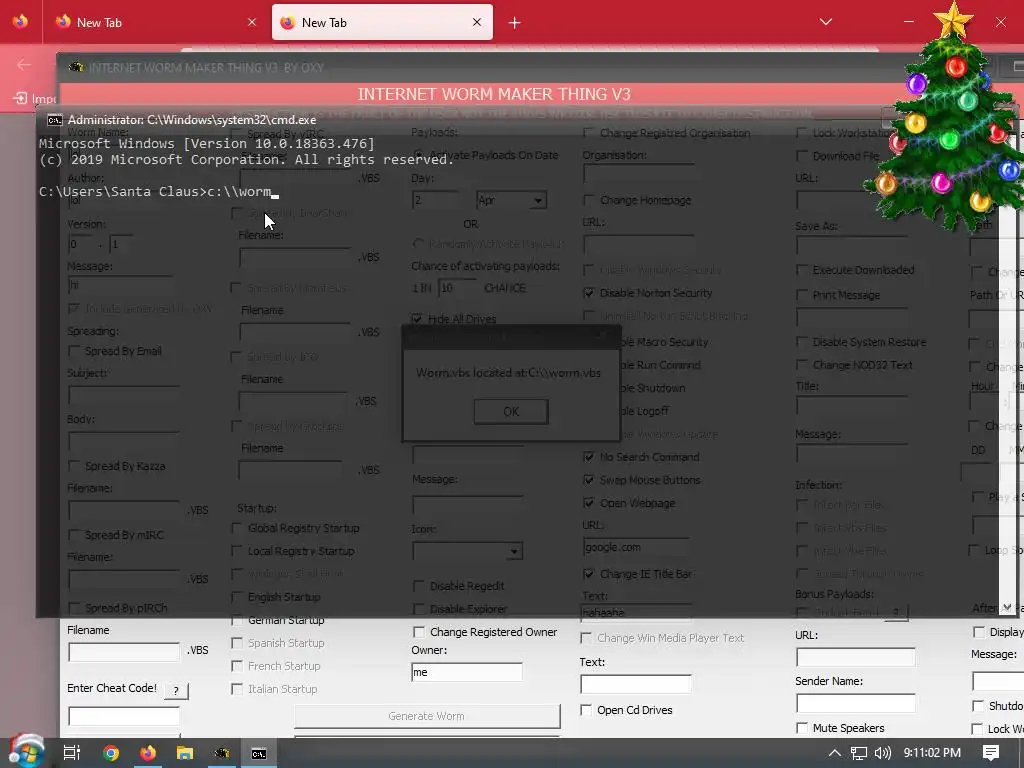Open the Firefox list all tabs chevron
The image size is (1024, 768).
point(825,22)
